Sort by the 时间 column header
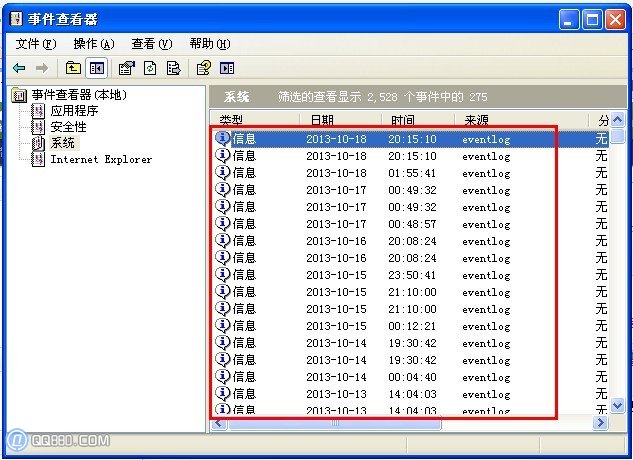The width and height of the screenshot is (633, 460). (418, 120)
